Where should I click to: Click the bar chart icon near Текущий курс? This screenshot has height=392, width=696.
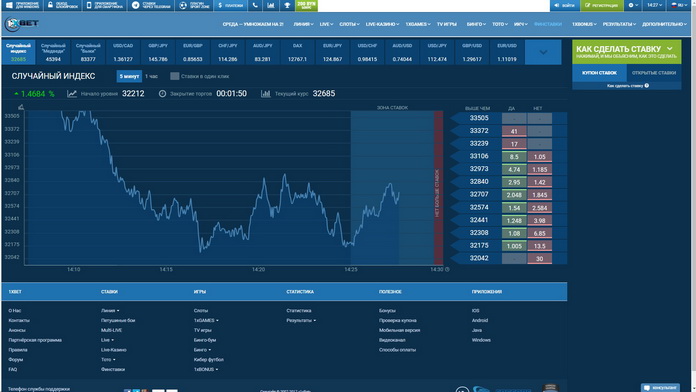(x=265, y=94)
